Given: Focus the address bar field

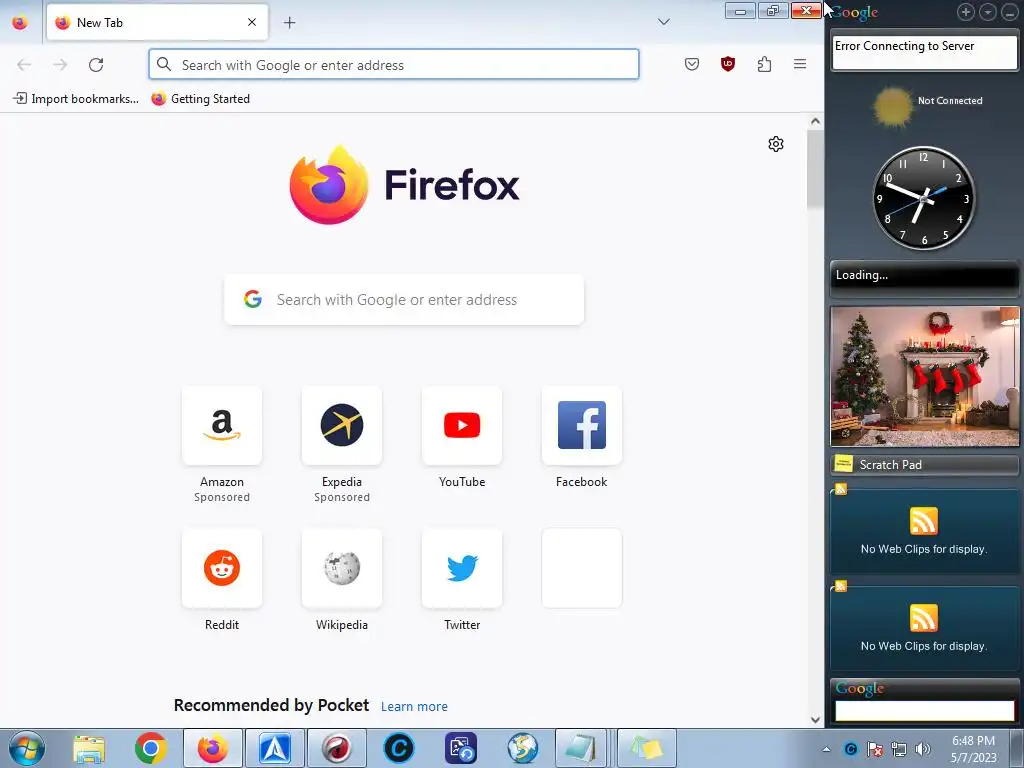Looking at the screenshot, I should pos(394,65).
